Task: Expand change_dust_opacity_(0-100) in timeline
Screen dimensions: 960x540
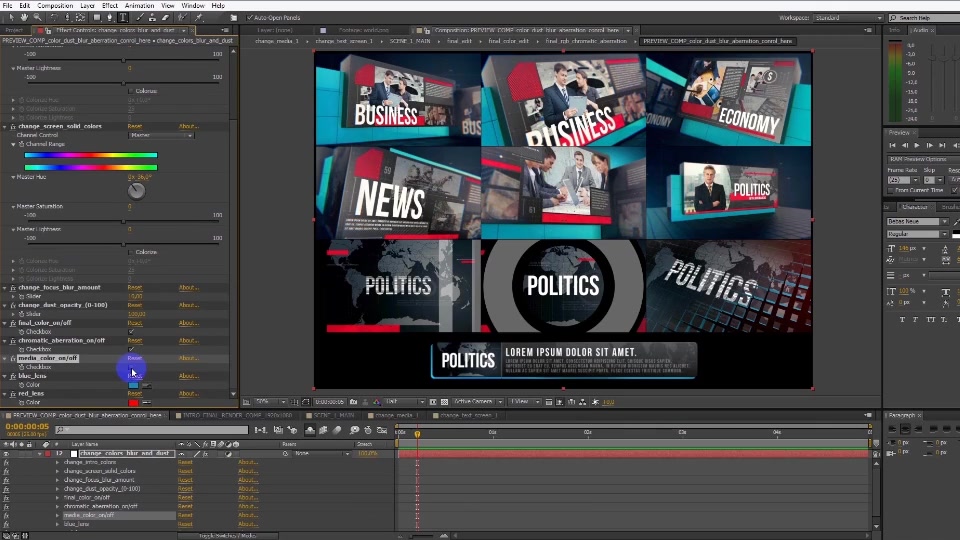Action: click(x=58, y=489)
